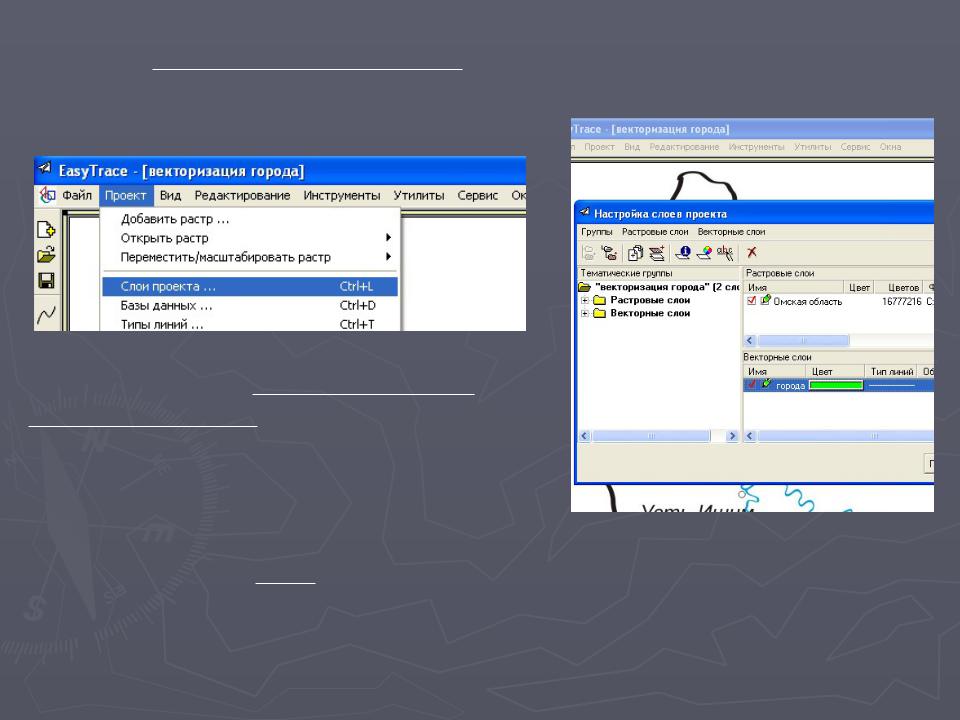This screenshot has height=720, width=960.
Task: Click the line type sample of города layer
Action: point(891,385)
